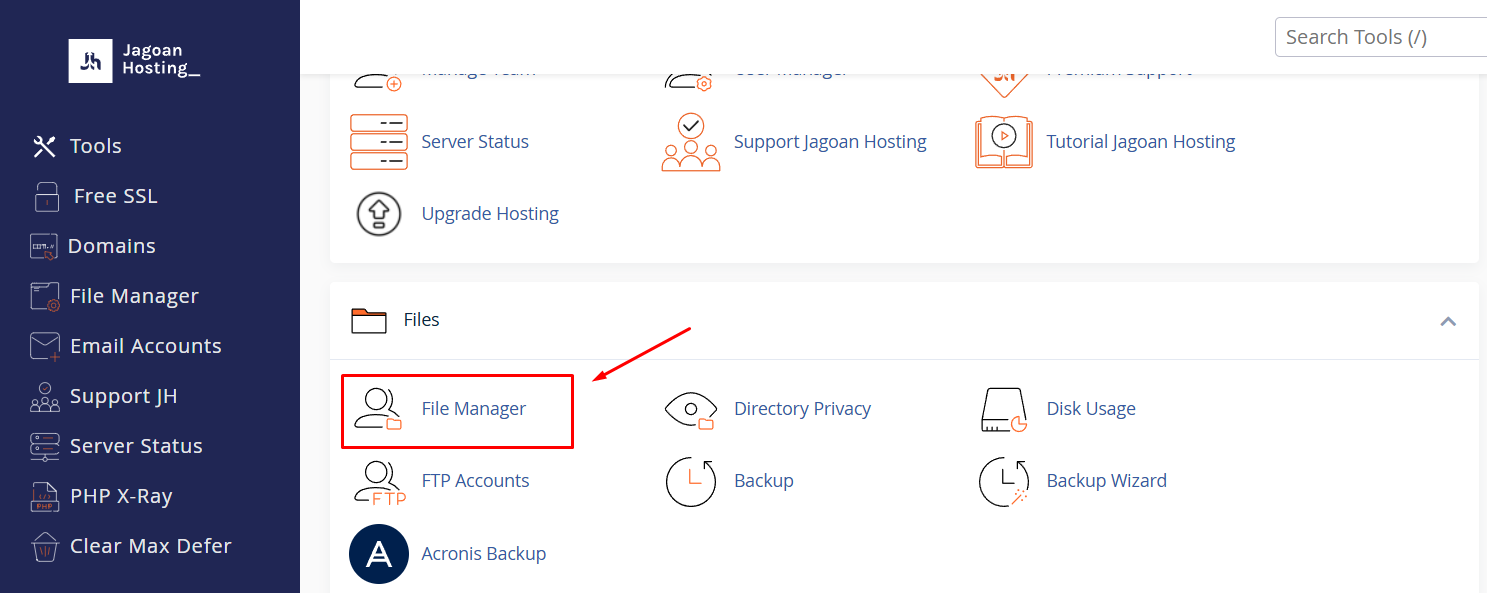Open the Disk Usage drive icon
The image size is (1487, 593).
click(x=1004, y=410)
